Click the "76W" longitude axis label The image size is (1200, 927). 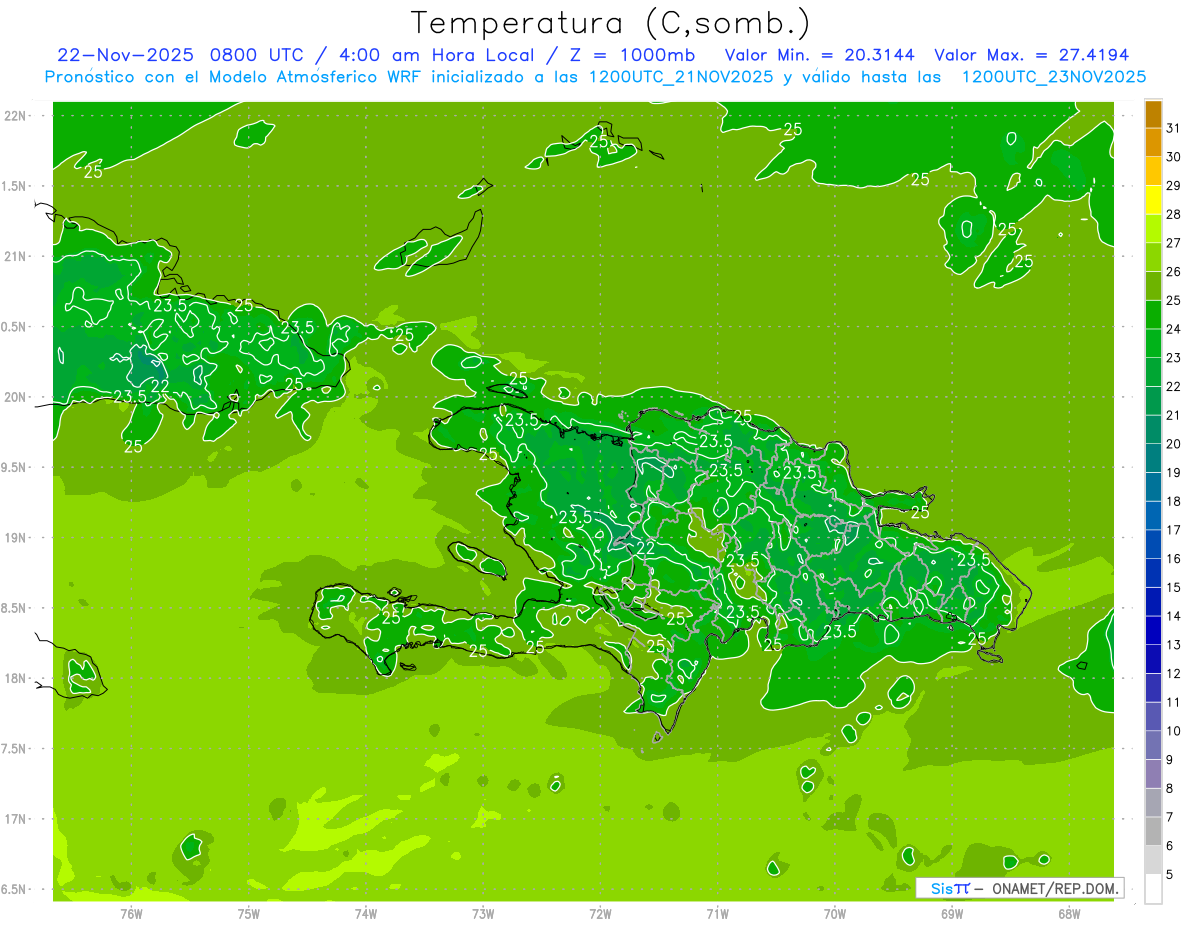pyautogui.click(x=131, y=914)
